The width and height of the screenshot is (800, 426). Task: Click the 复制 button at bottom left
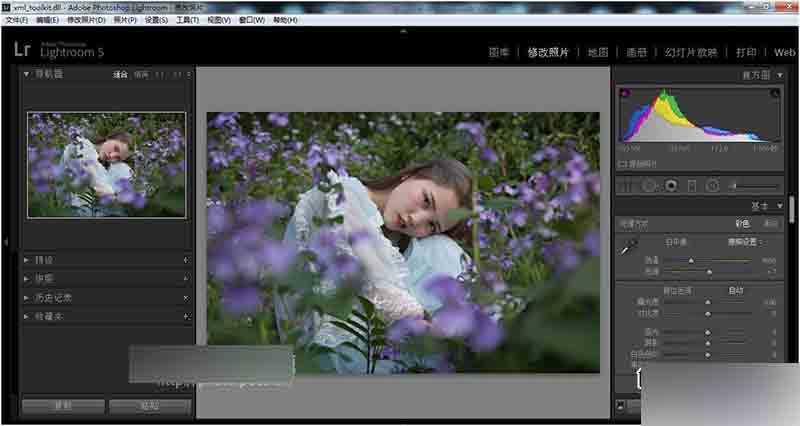(x=63, y=406)
